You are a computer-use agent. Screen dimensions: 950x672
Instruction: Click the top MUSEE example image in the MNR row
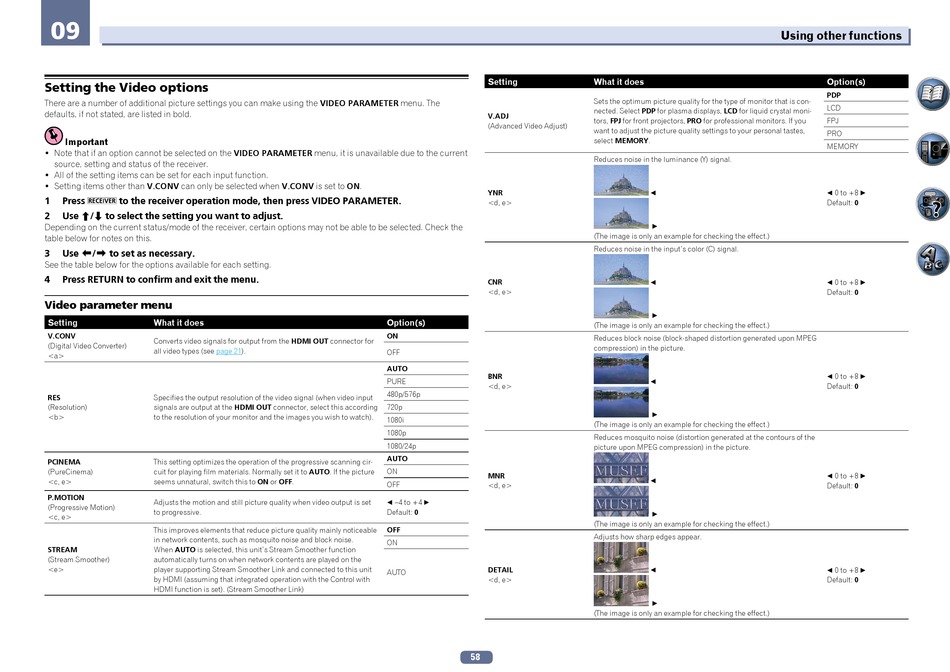pyautogui.click(x=621, y=468)
